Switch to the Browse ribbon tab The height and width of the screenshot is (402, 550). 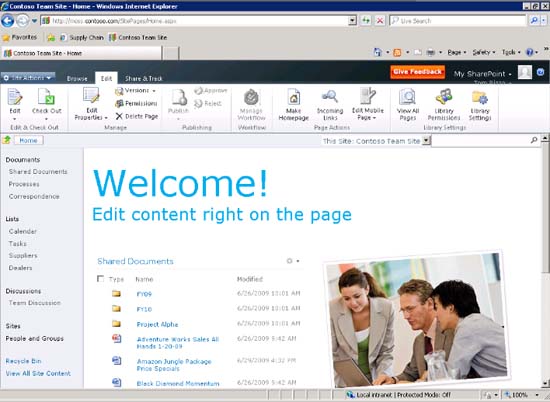[77, 79]
